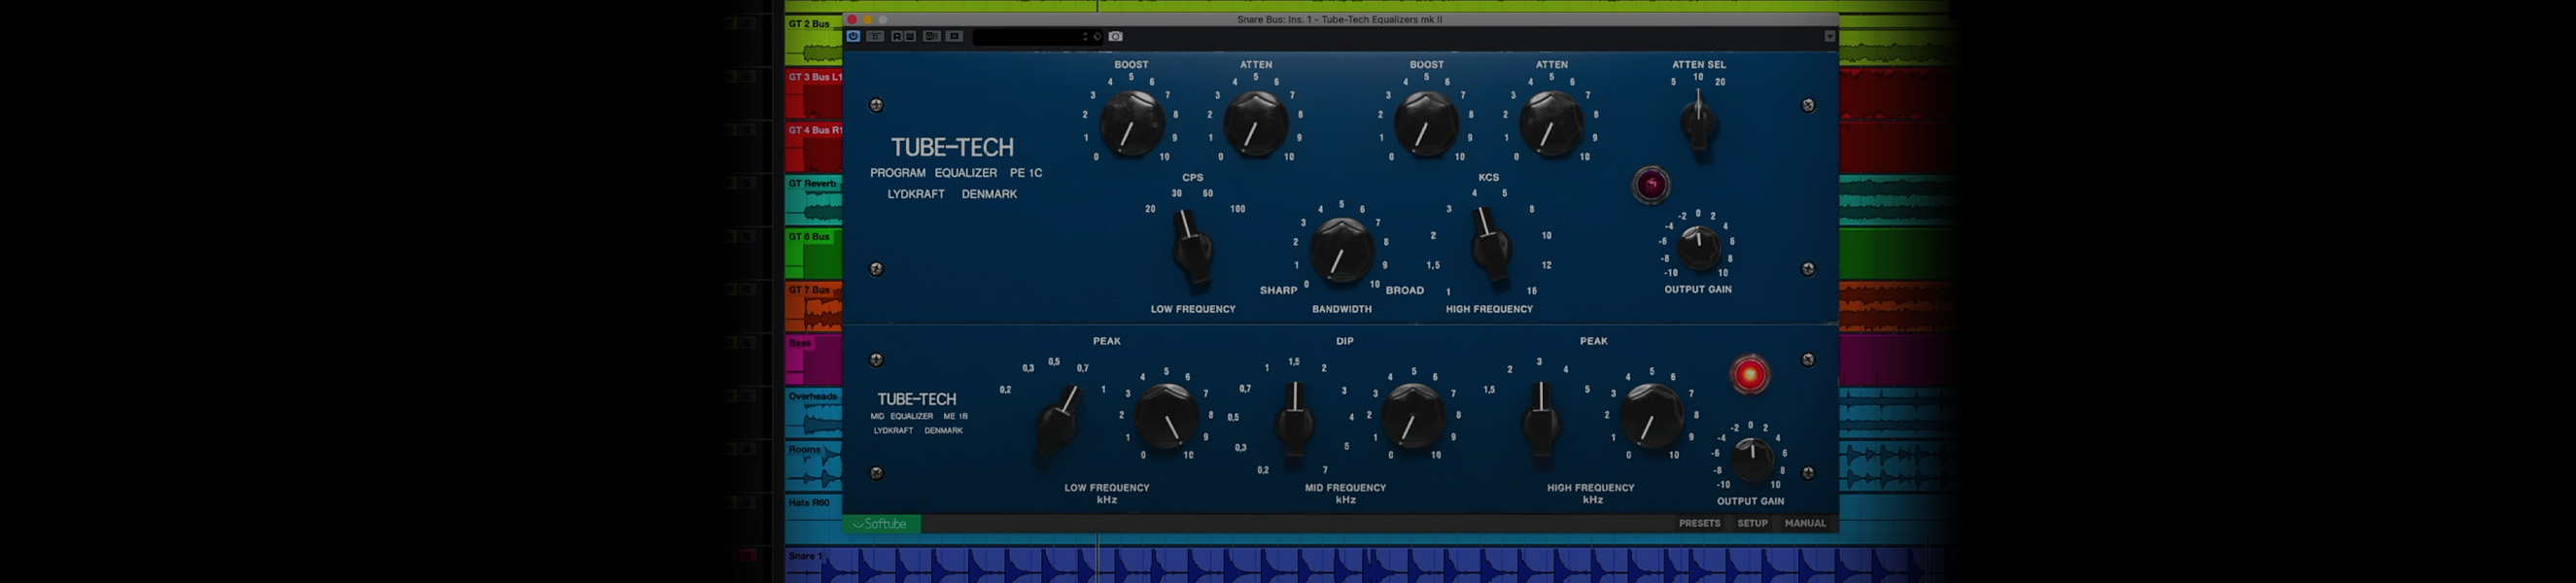Open the plugin preset name dropdown
2576x583 pixels.
coord(1030,37)
